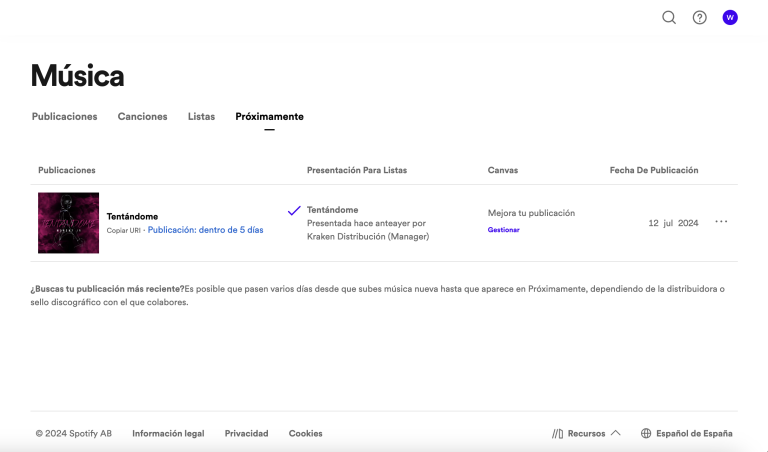Switch to the Publicaciones tab

(65, 116)
